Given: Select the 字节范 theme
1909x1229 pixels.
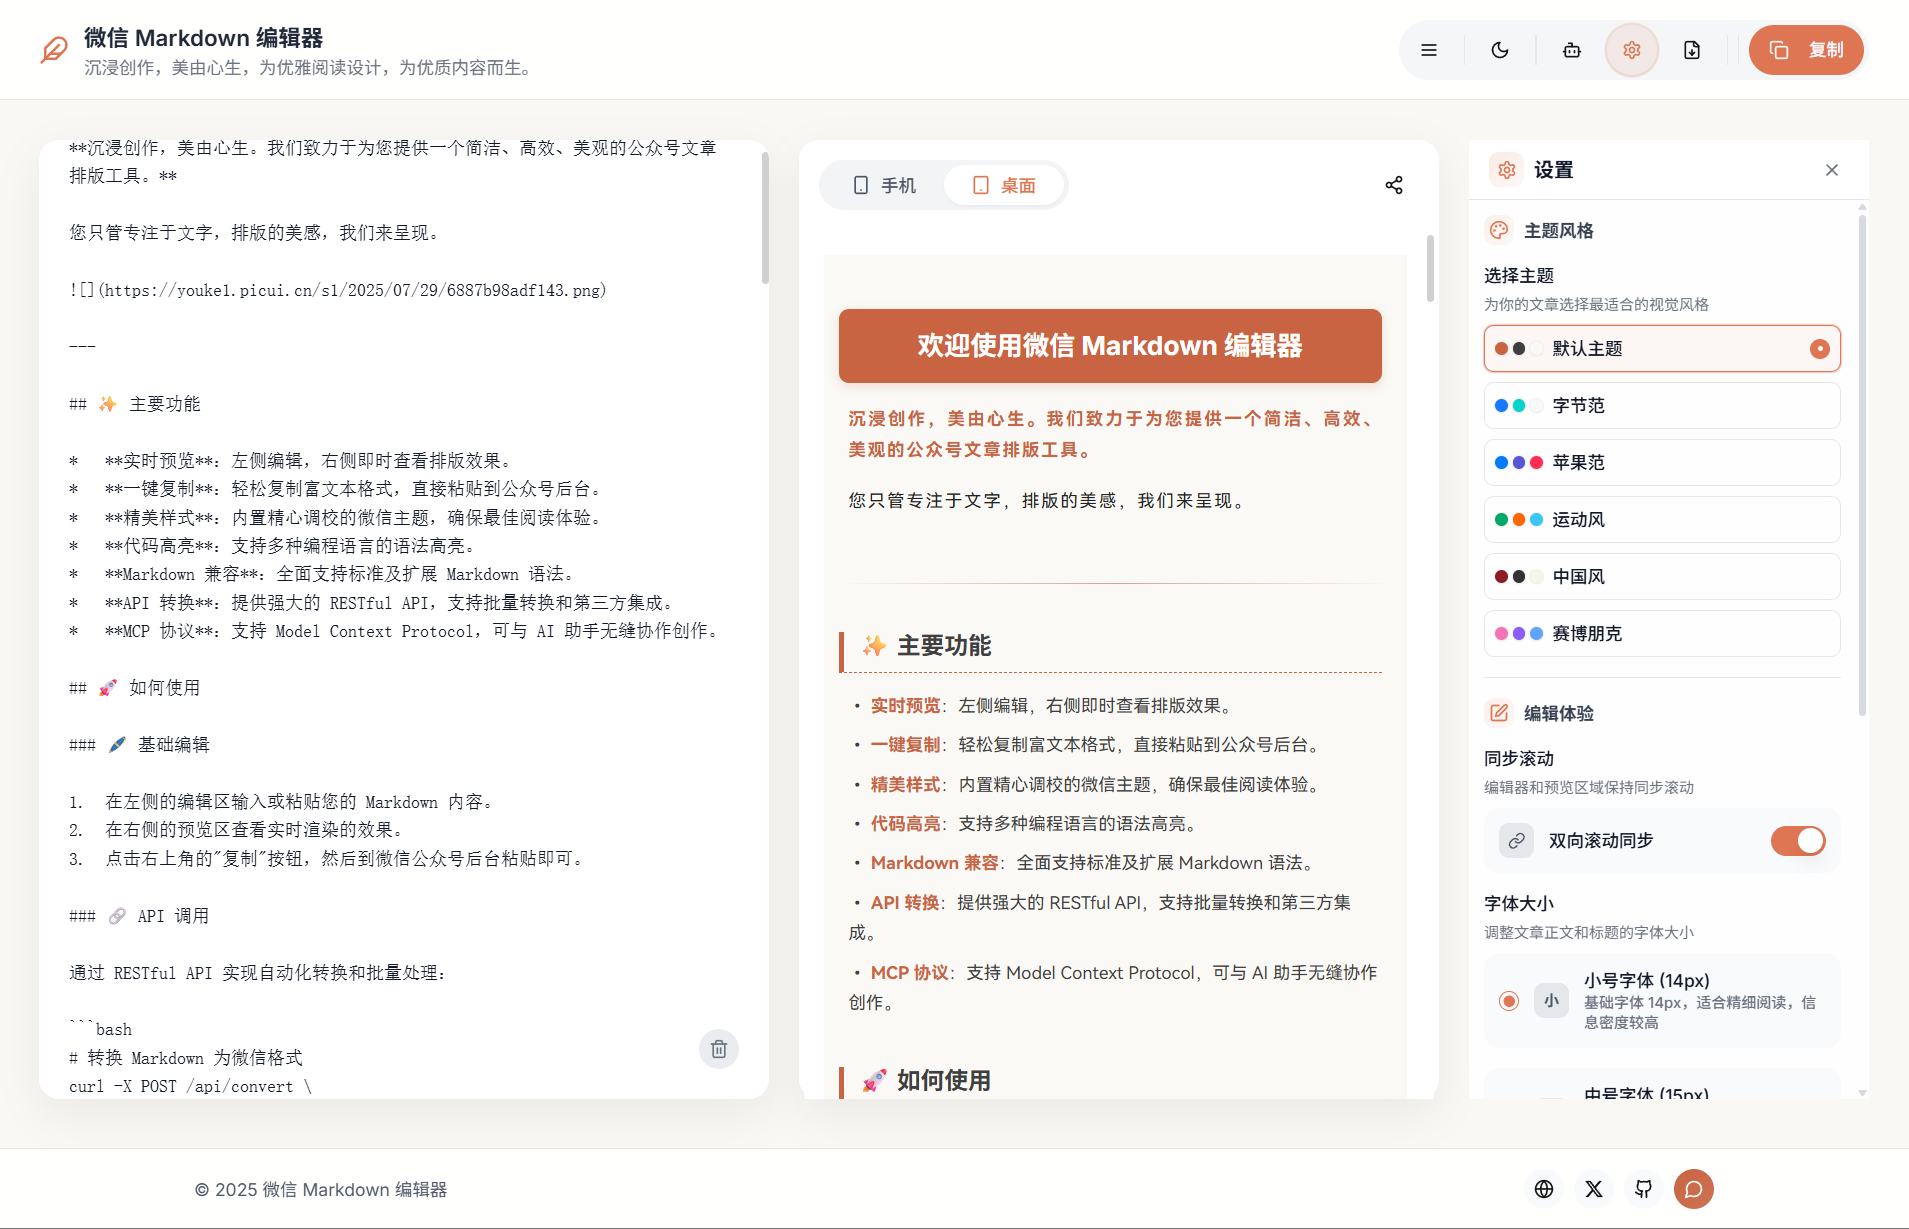Looking at the screenshot, I should tap(1662, 405).
